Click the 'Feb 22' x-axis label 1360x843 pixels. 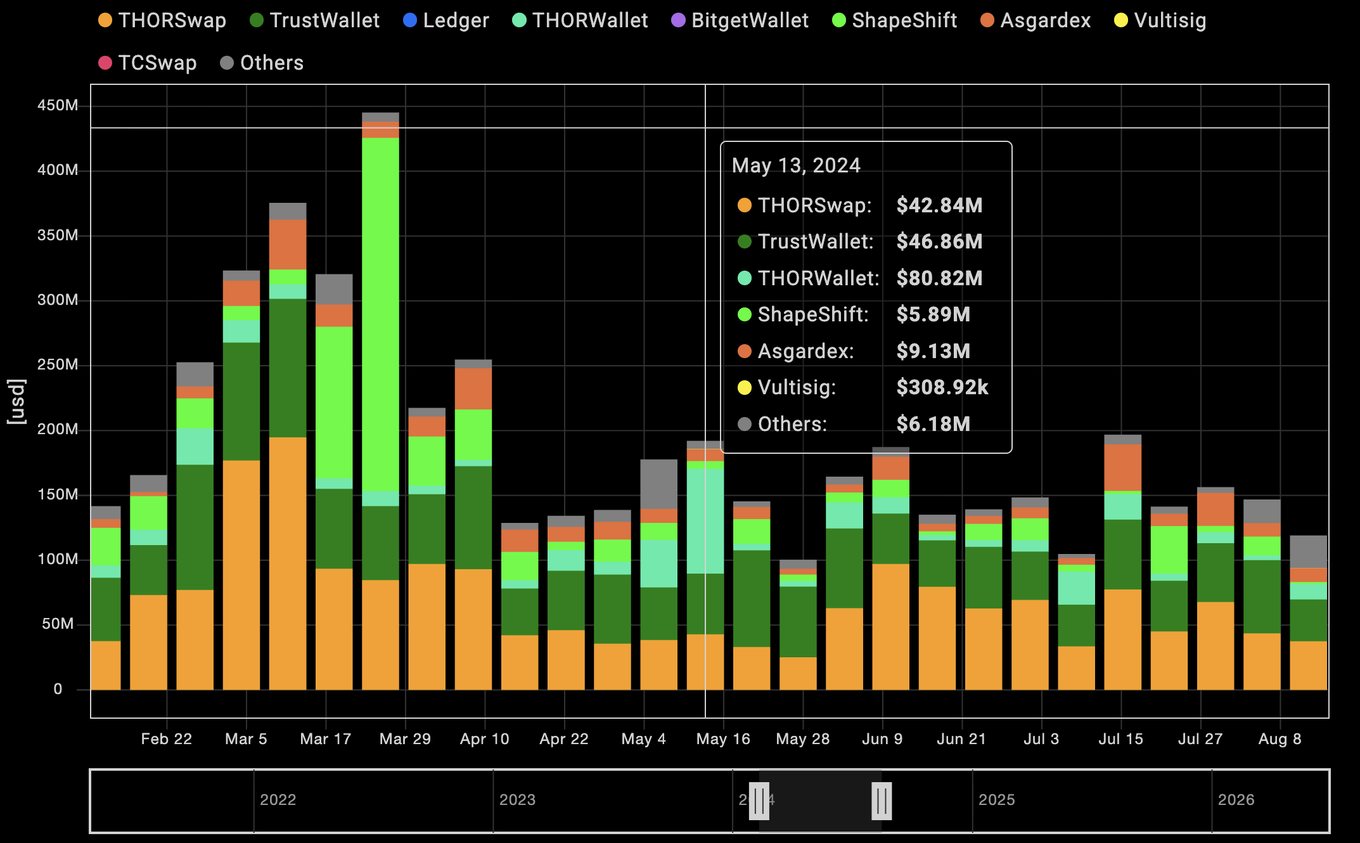(x=166, y=739)
